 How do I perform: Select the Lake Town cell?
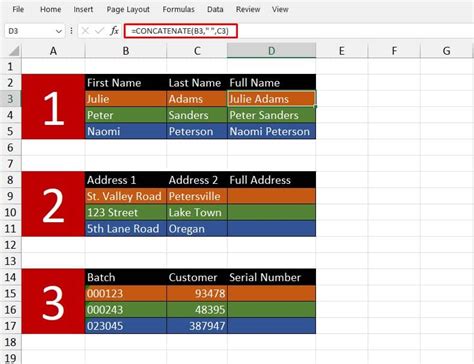(x=197, y=212)
